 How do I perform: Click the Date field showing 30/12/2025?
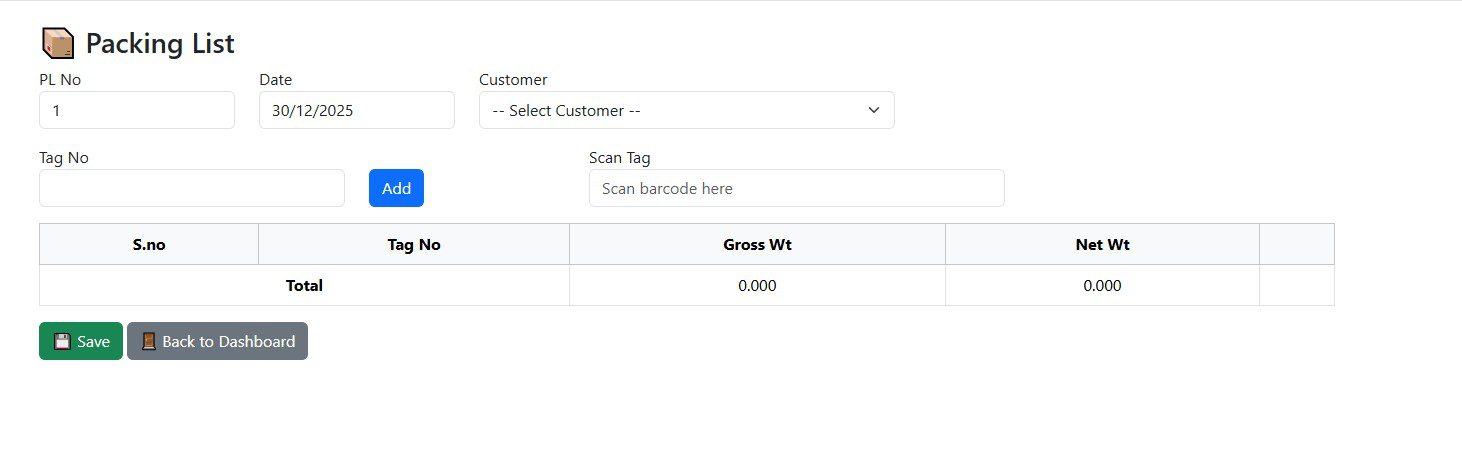tap(356, 110)
